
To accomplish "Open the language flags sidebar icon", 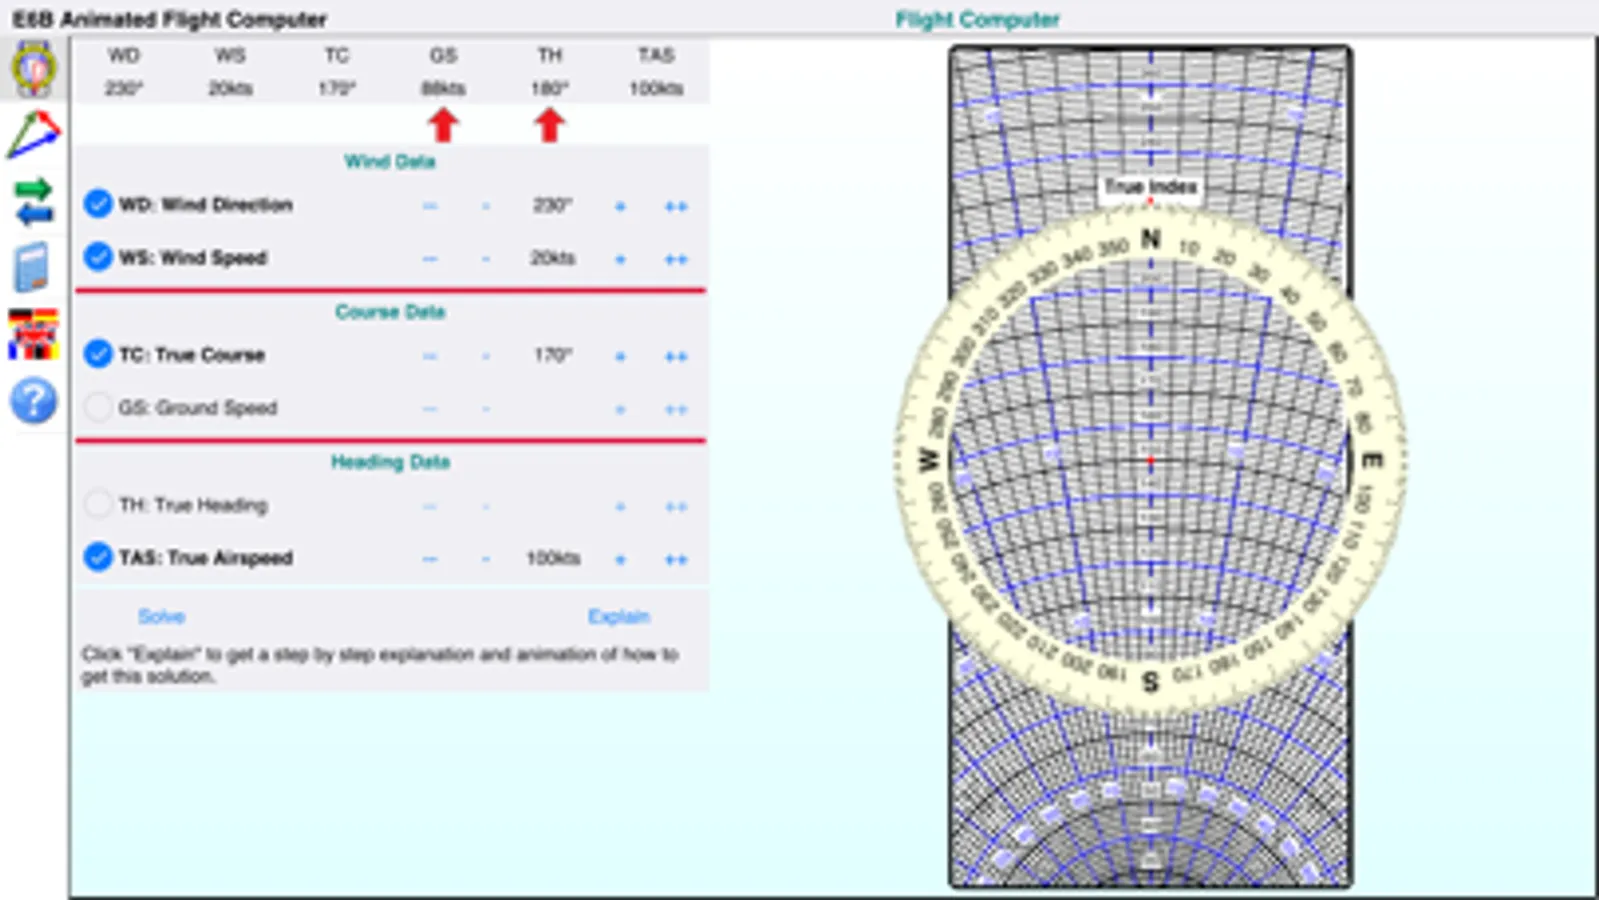I will (34, 335).
